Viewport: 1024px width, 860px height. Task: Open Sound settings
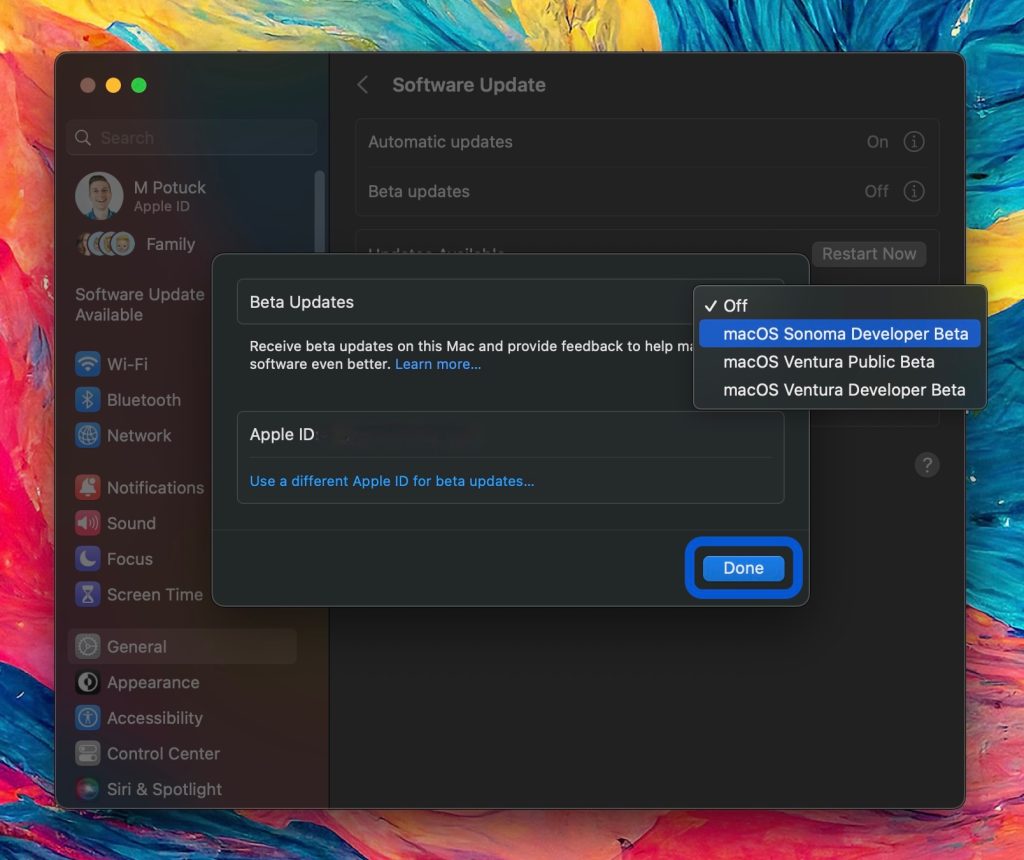click(125, 523)
